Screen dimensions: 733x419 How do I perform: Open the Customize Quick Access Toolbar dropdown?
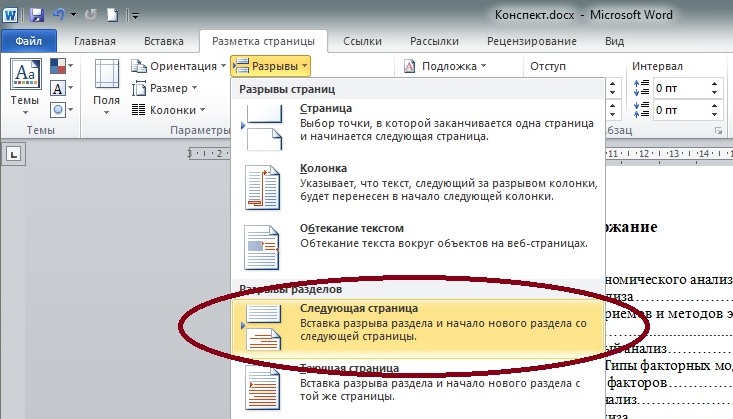coord(135,16)
